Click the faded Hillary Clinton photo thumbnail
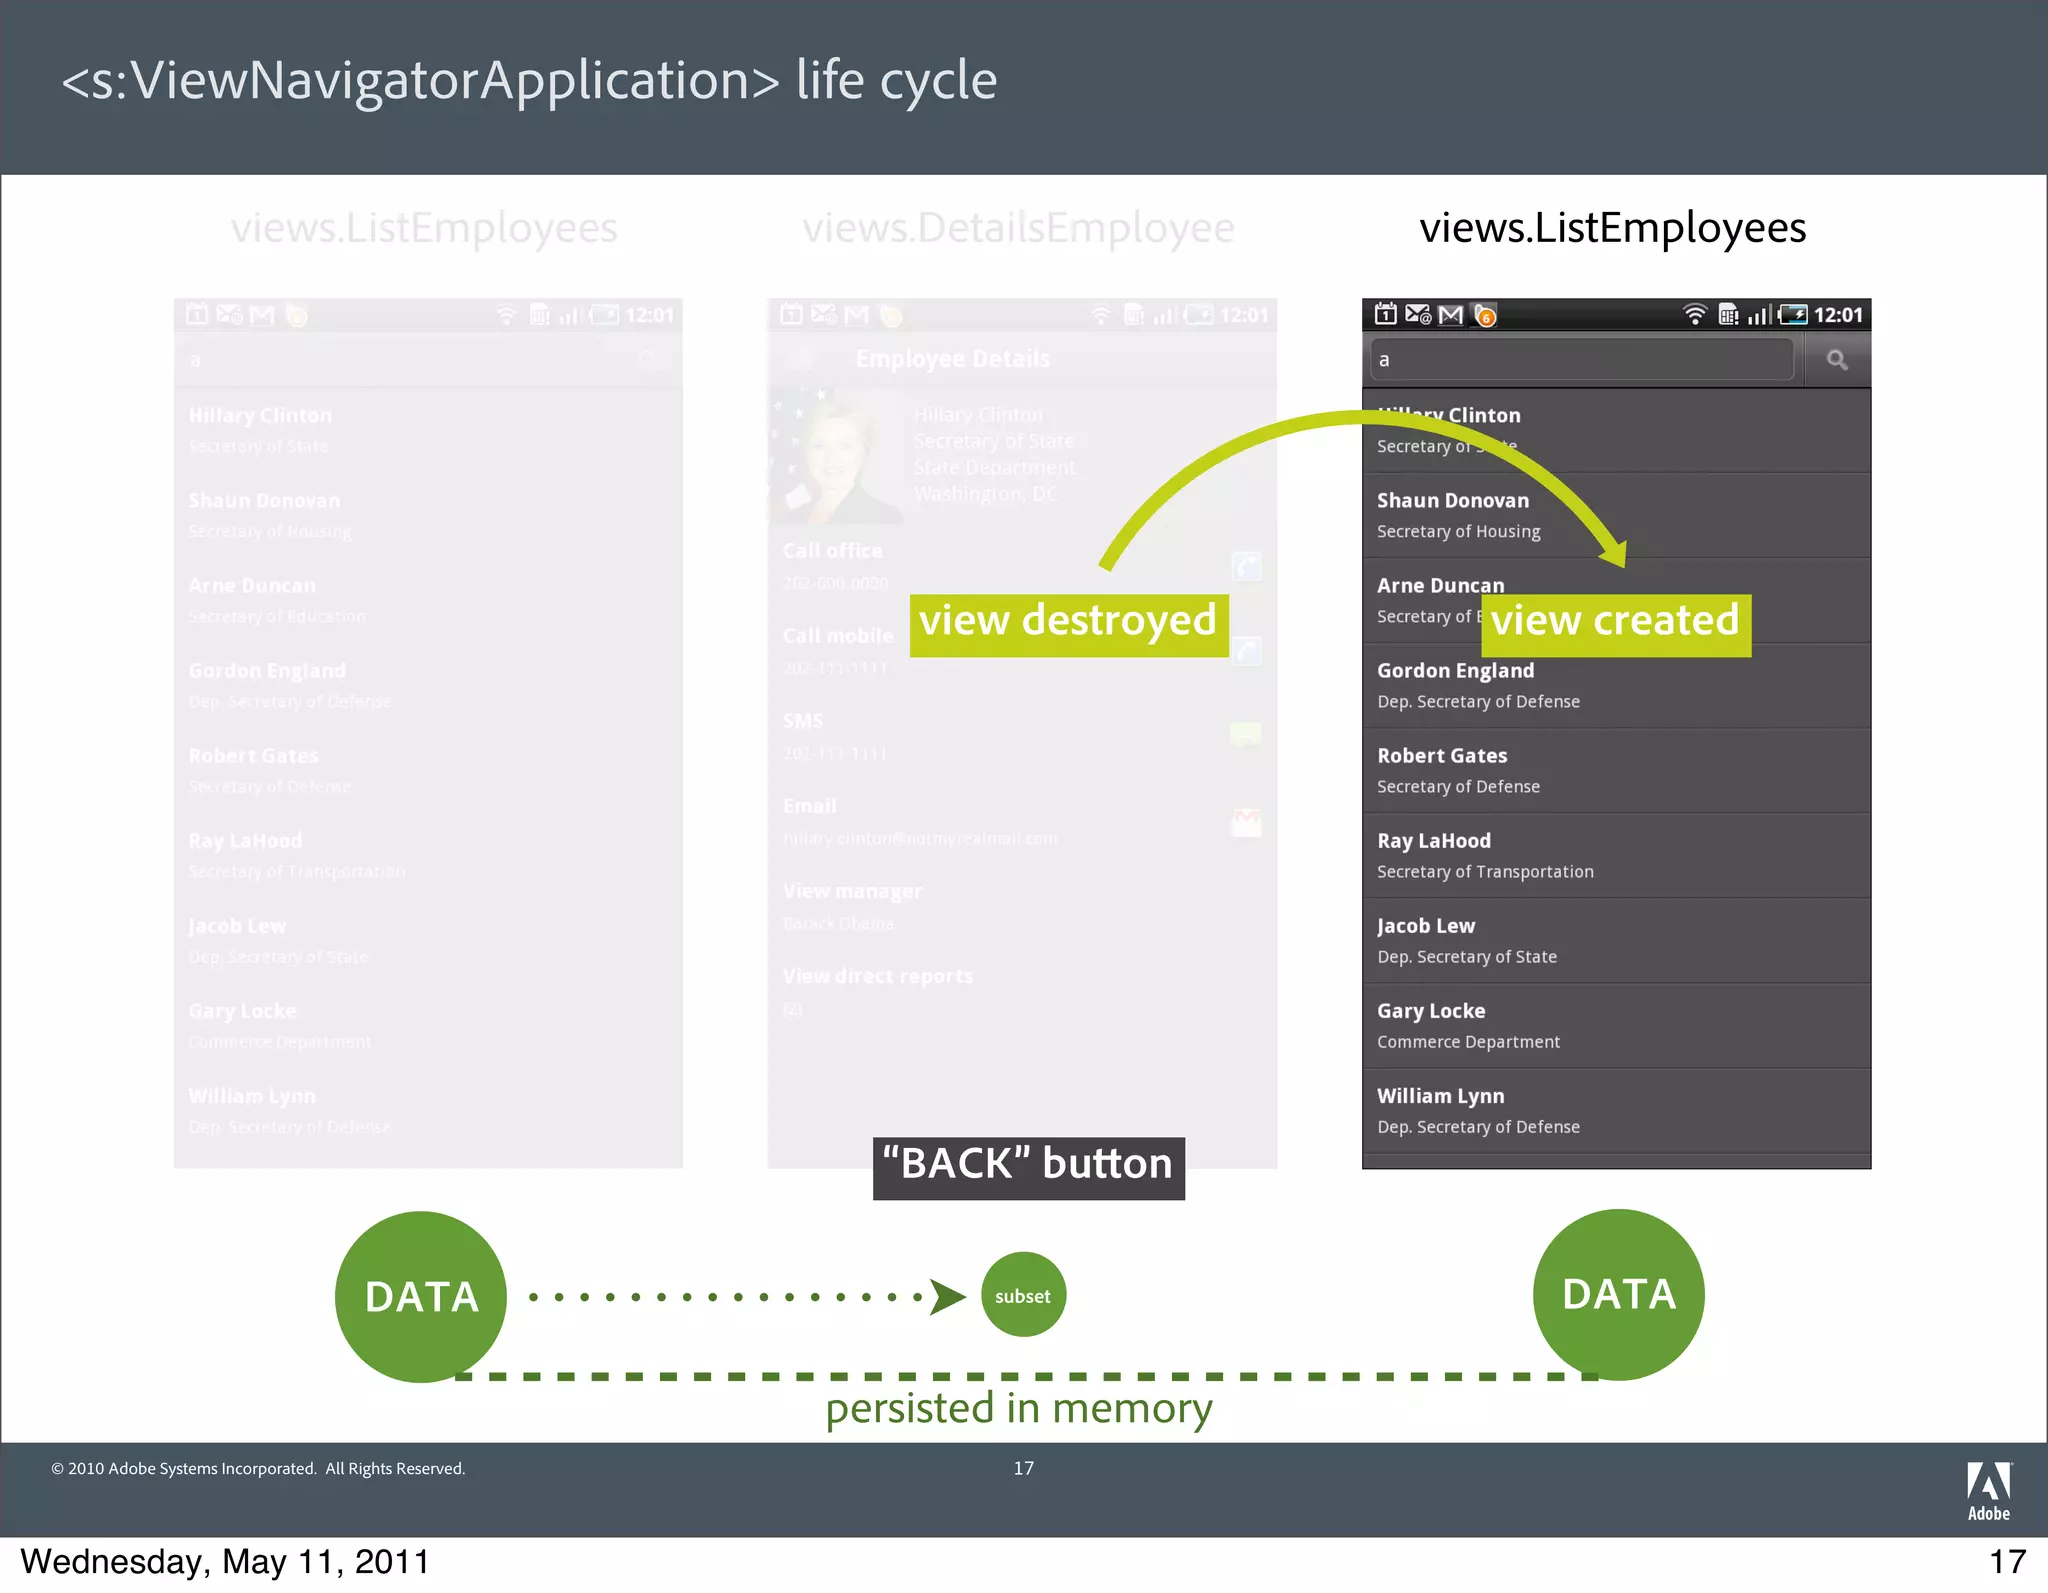The height and width of the screenshot is (1593, 2048). 836,456
